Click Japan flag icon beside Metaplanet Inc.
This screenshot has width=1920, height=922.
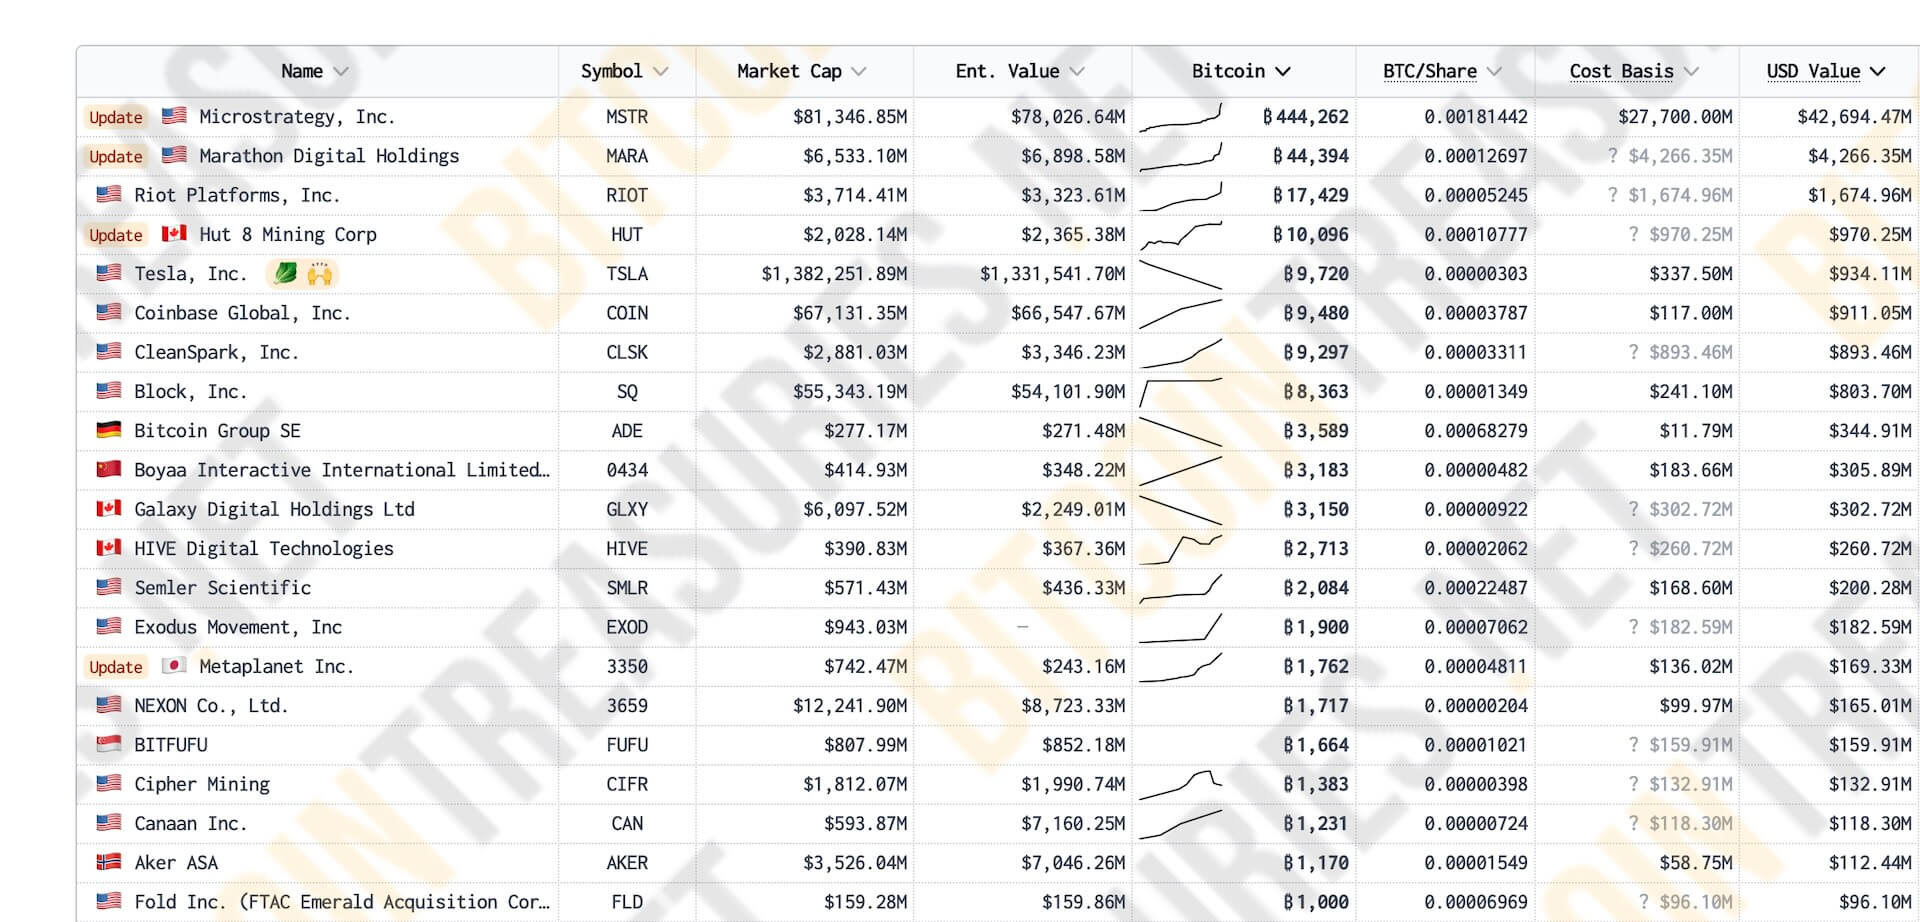174,666
